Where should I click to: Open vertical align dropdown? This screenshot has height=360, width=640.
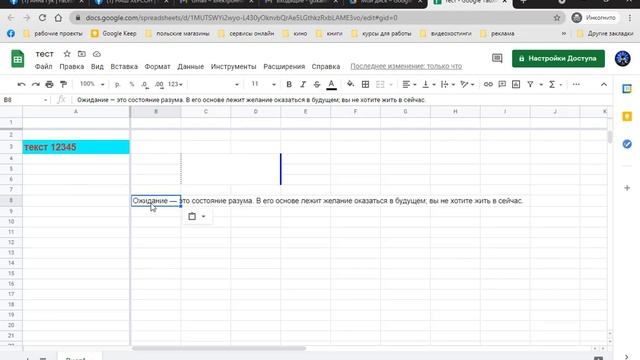click(x=429, y=84)
